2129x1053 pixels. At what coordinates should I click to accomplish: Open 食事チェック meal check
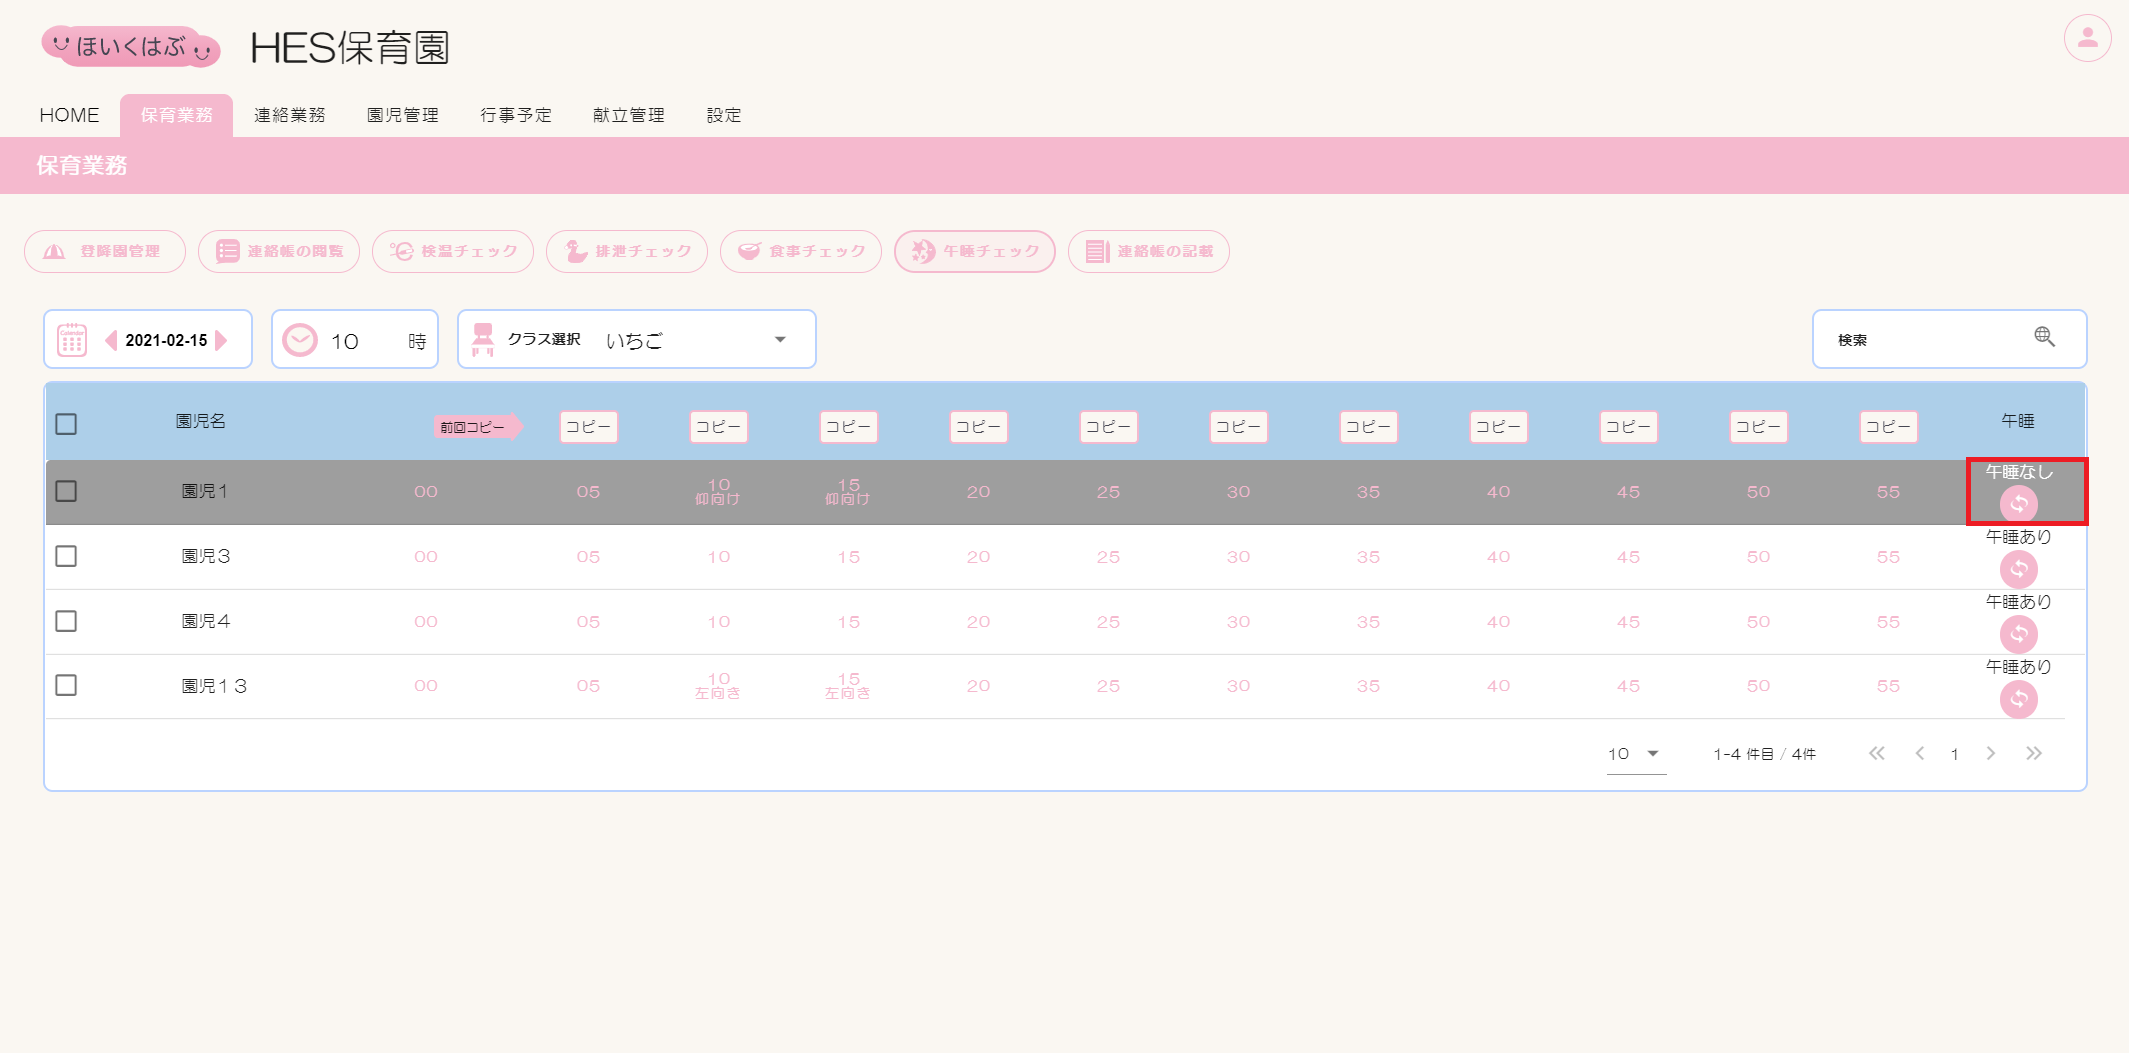pos(801,251)
